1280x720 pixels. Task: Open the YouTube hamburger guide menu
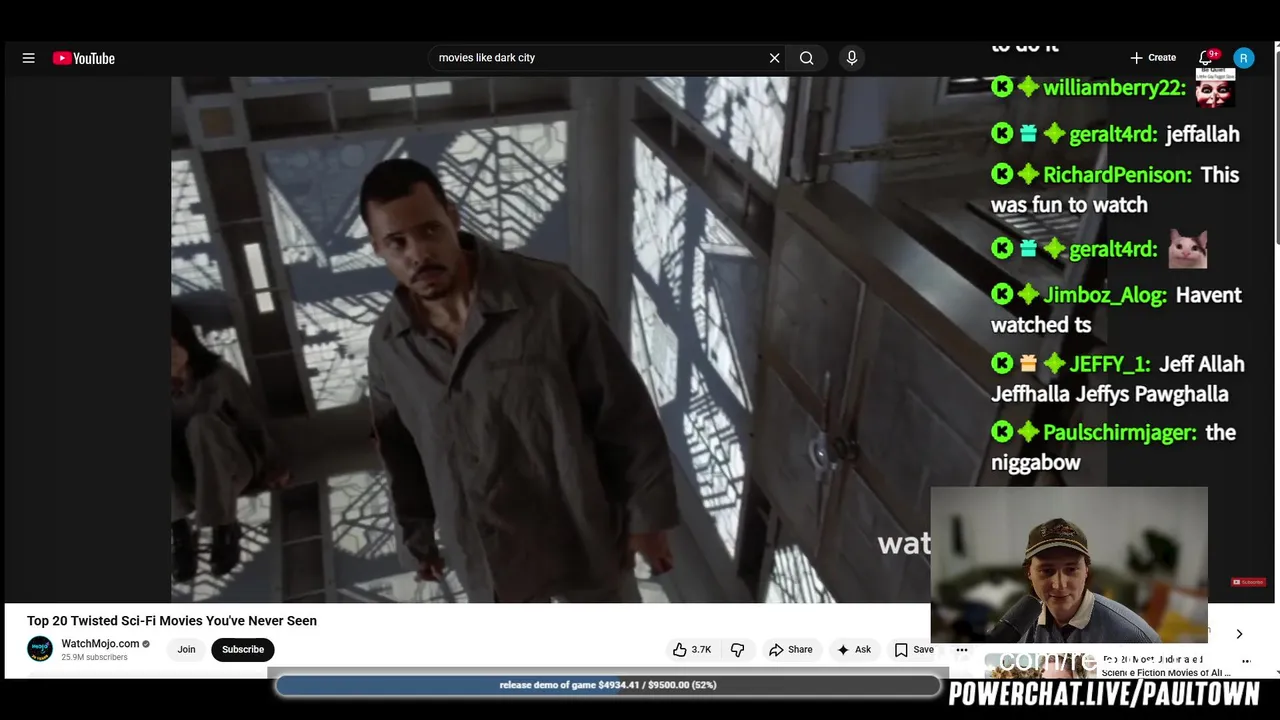coord(28,58)
